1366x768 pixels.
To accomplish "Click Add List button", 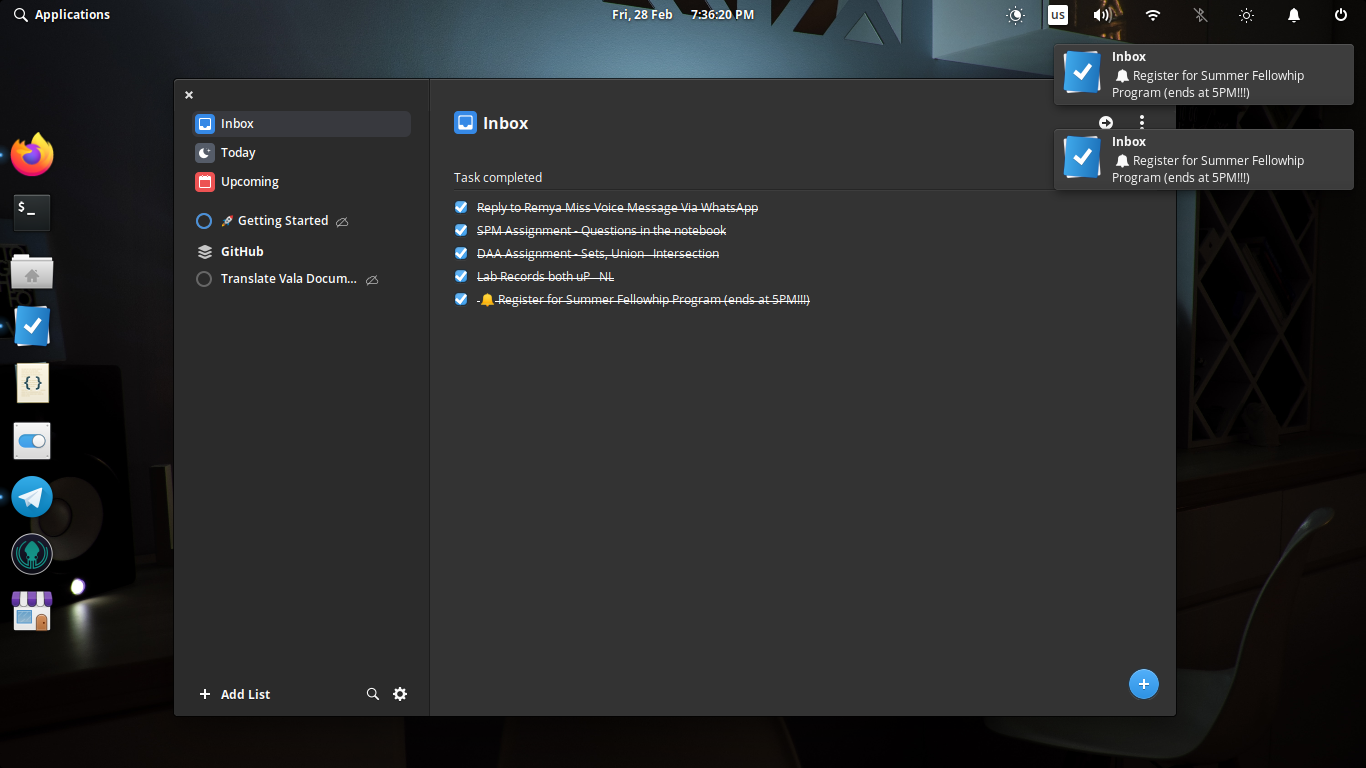I will click(234, 694).
